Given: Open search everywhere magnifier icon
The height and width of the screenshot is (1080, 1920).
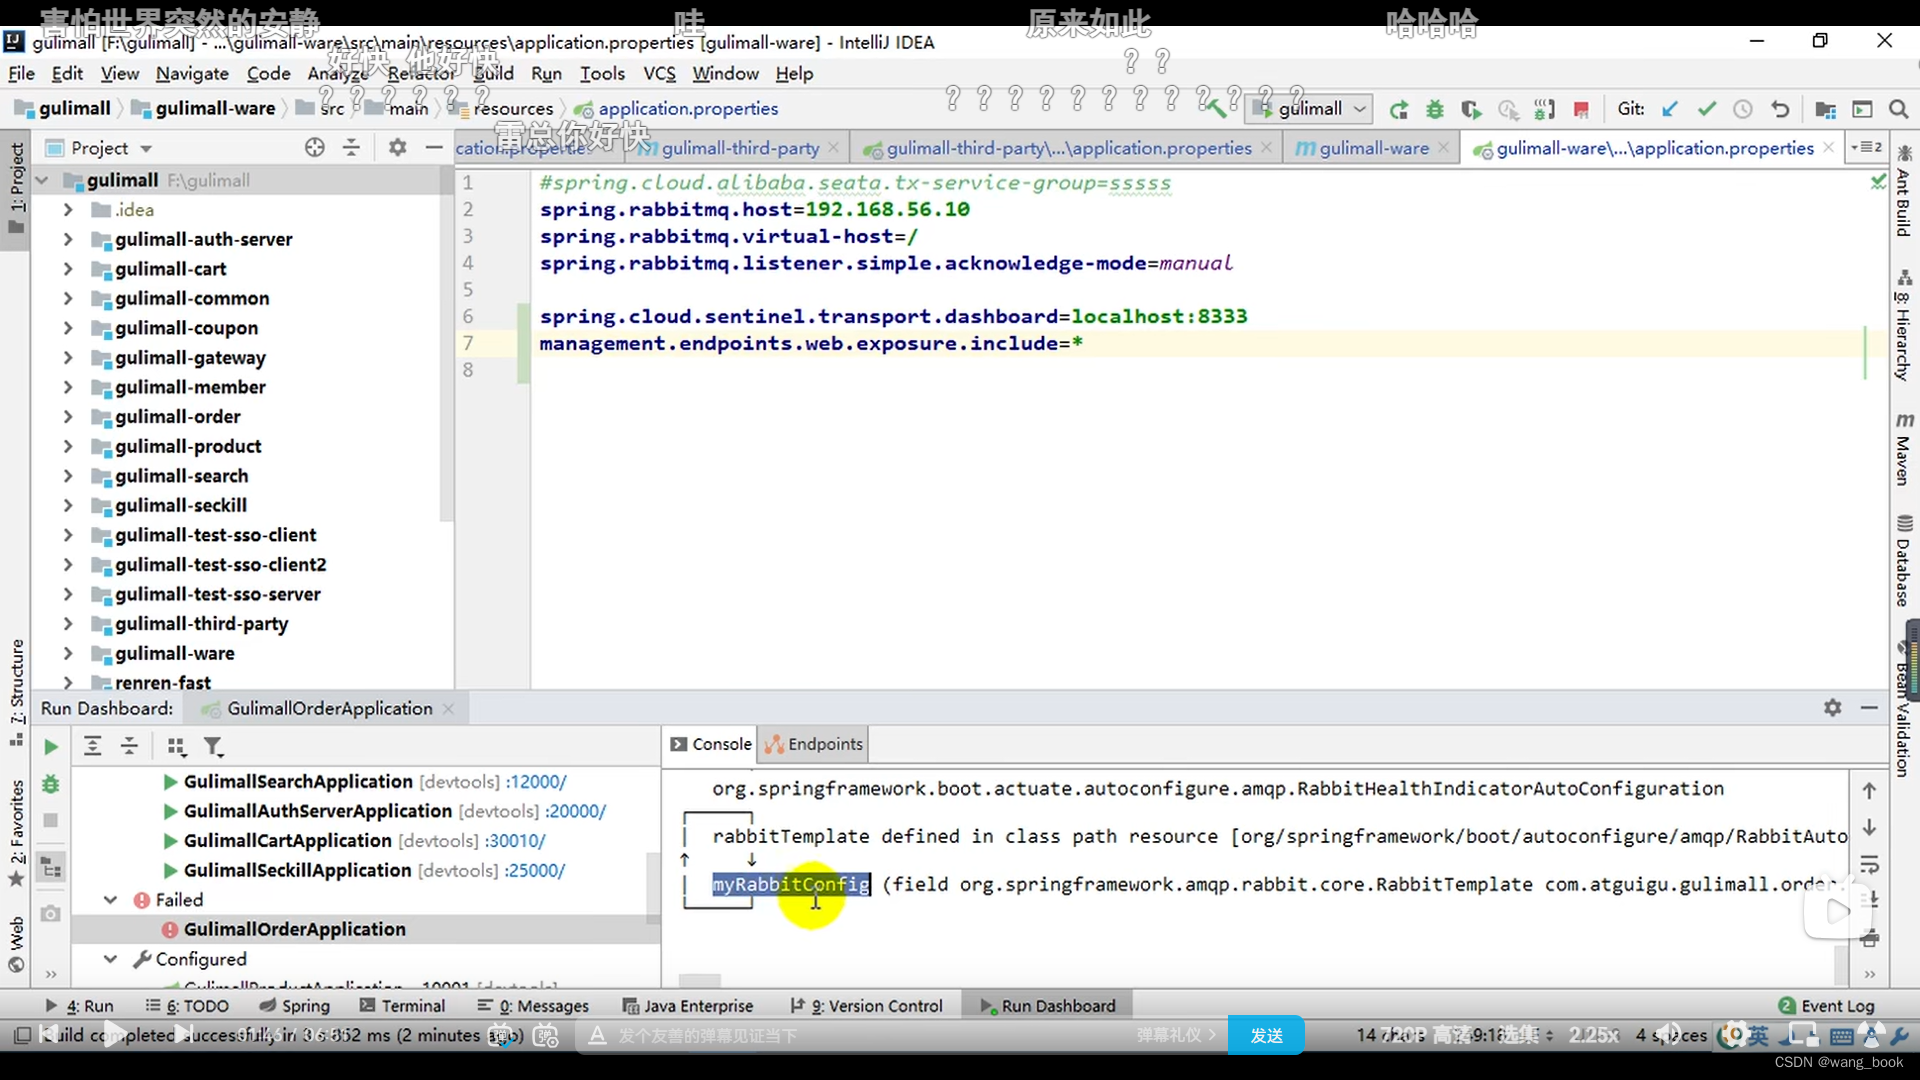Looking at the screenshot, I should pos(1898,109).
